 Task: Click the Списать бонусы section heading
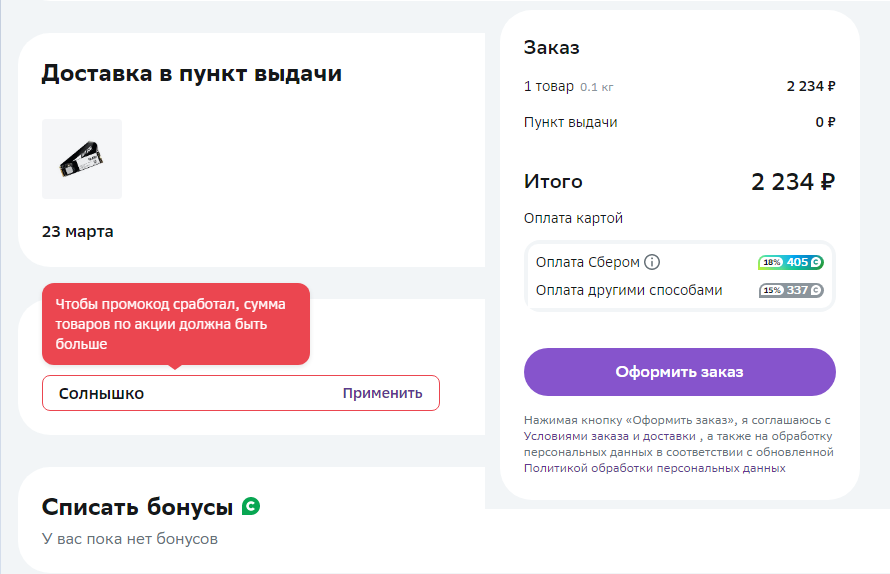coord(137,506)
